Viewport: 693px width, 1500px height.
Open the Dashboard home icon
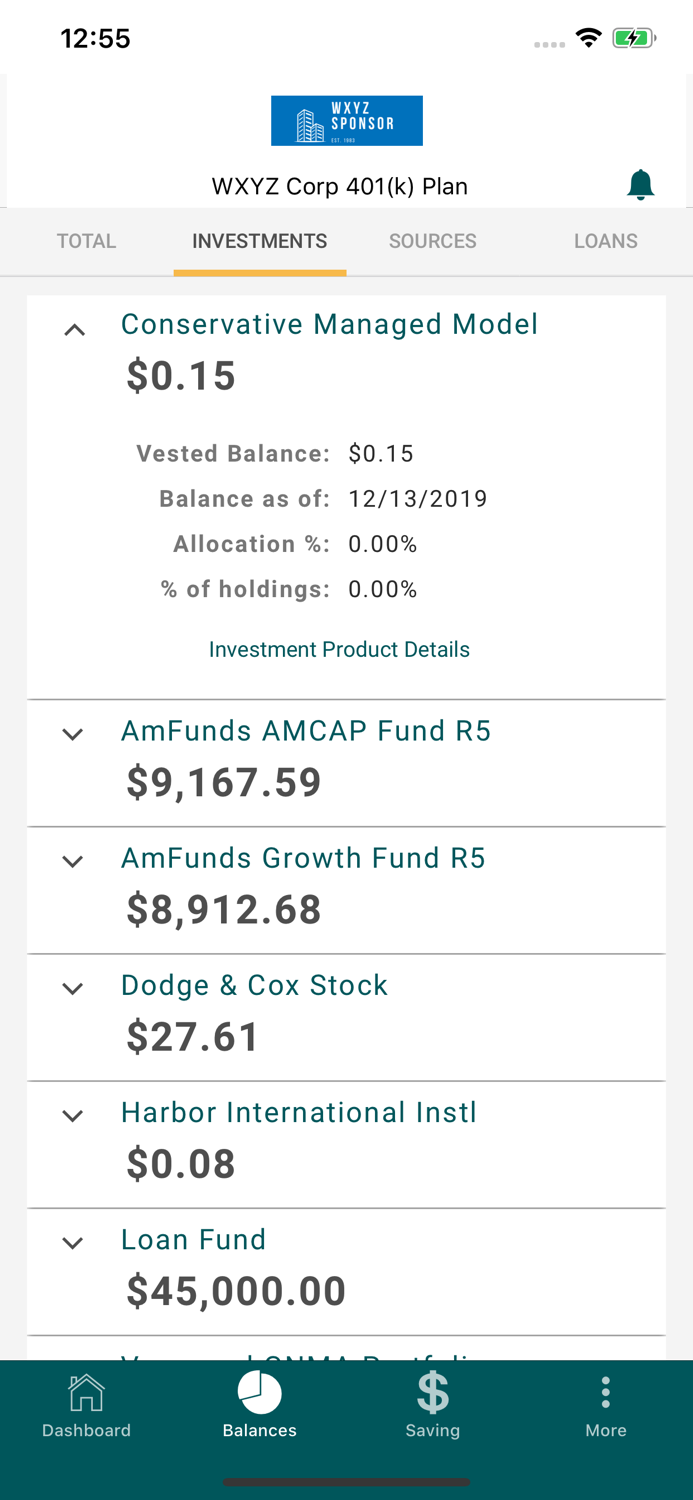[86, 1393]
